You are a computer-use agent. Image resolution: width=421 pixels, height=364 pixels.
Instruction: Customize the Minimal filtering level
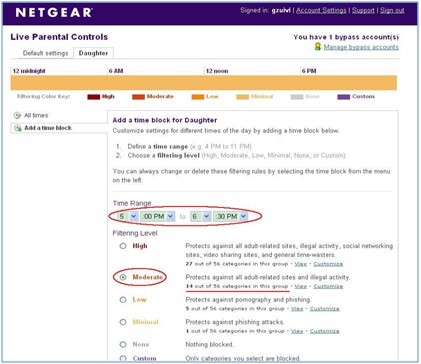(325, 331)
